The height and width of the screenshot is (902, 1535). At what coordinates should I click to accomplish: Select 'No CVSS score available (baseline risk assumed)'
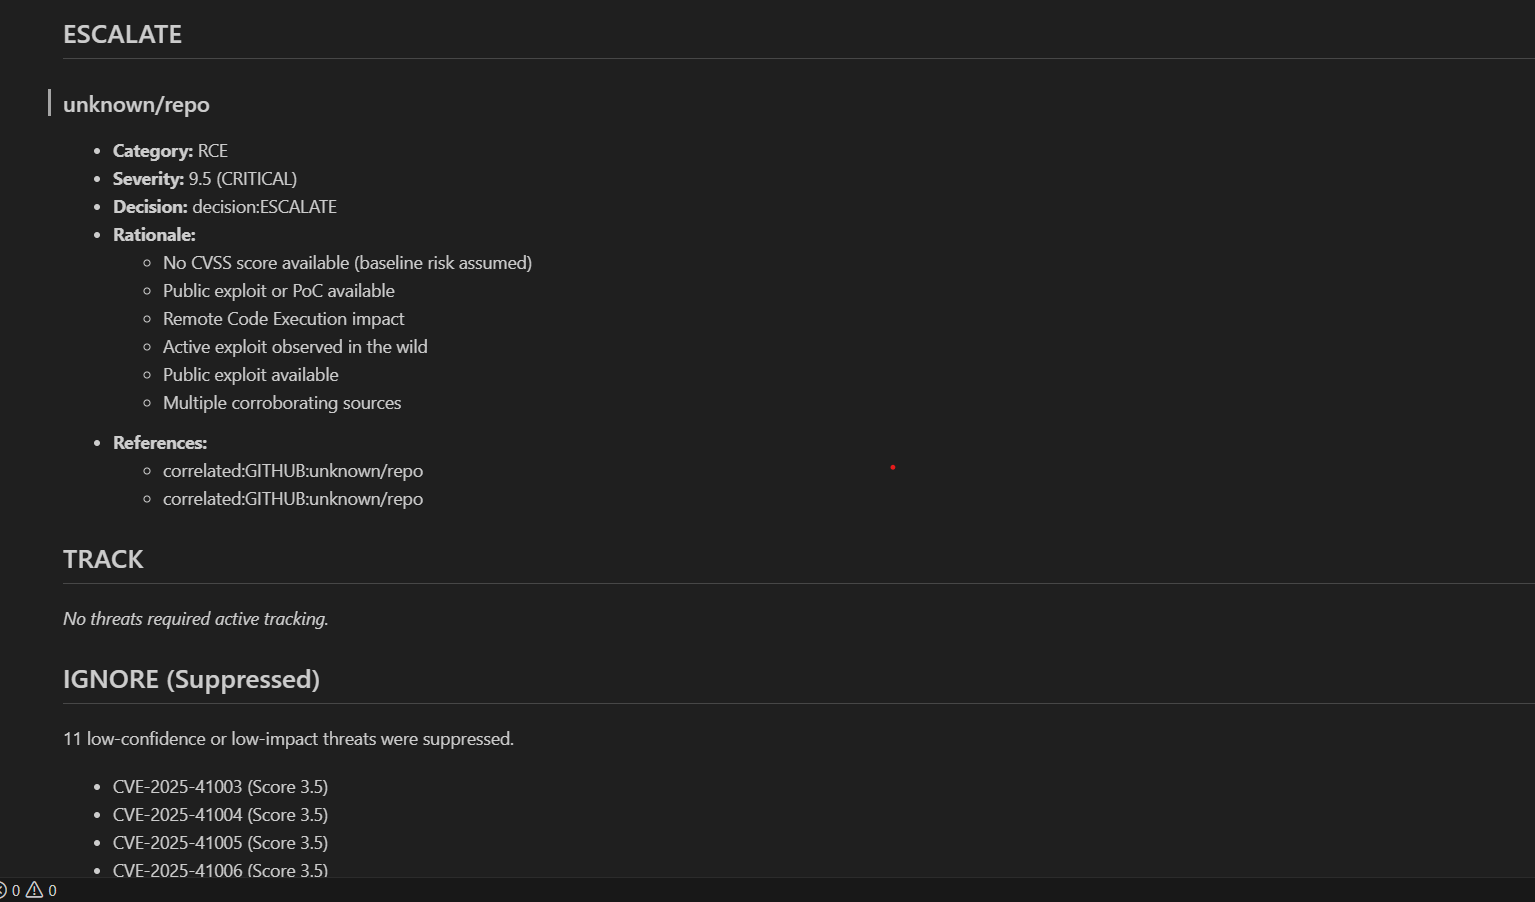click(x=347, y=263)
